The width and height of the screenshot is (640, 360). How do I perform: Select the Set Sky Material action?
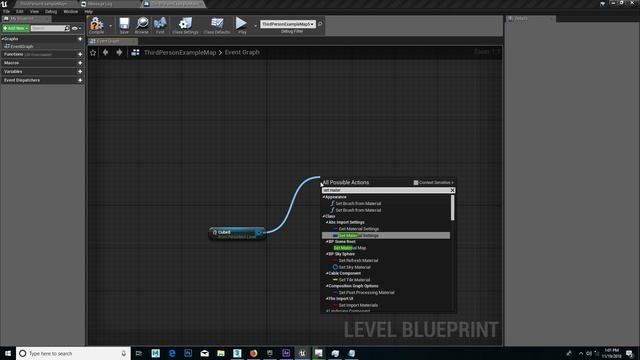[x=354, y=267]
